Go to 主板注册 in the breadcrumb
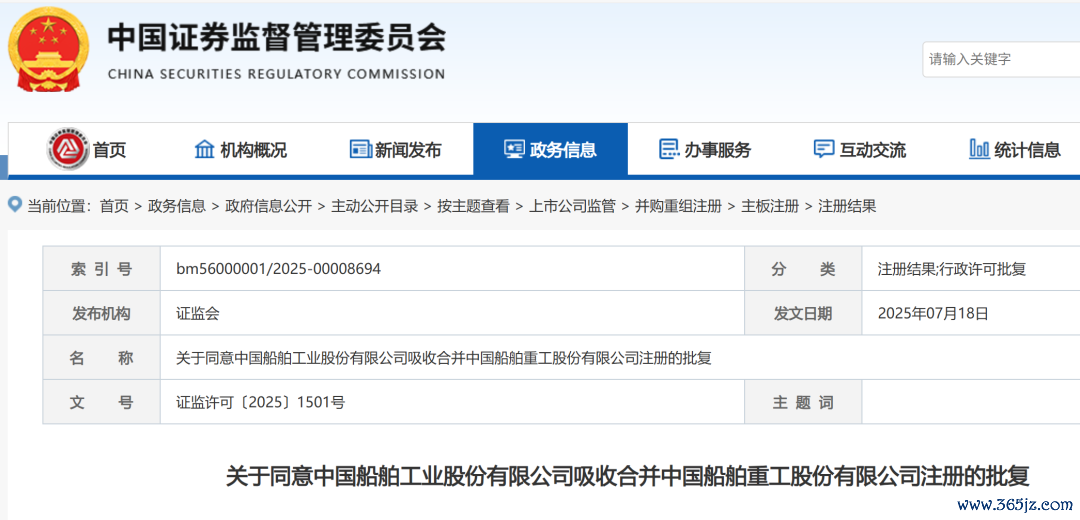This screenshot has width=1080, height=520. pos(769,205)
